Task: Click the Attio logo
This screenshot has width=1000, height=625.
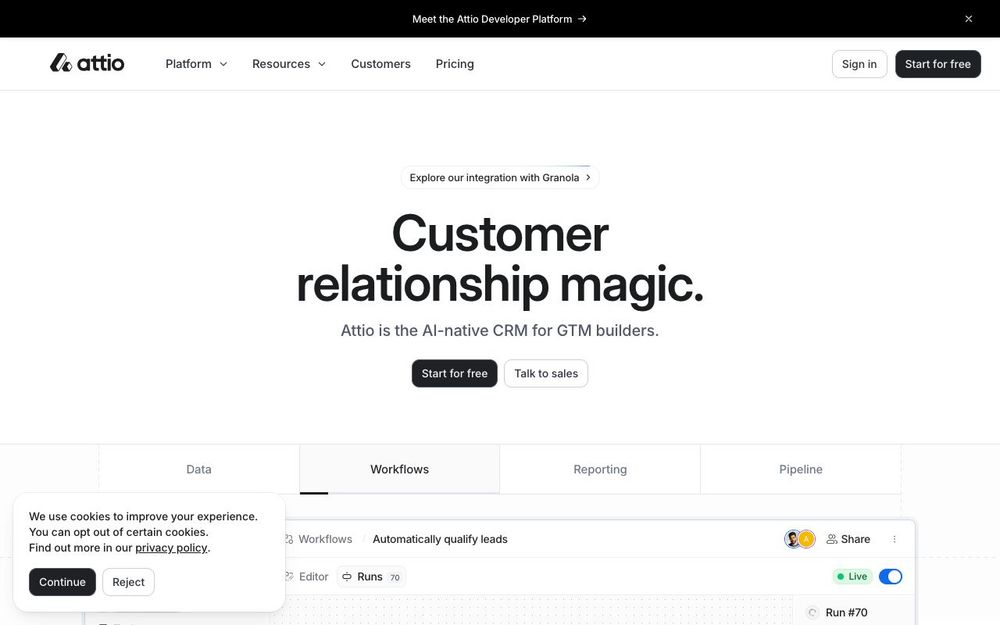Action: point(87,63)
